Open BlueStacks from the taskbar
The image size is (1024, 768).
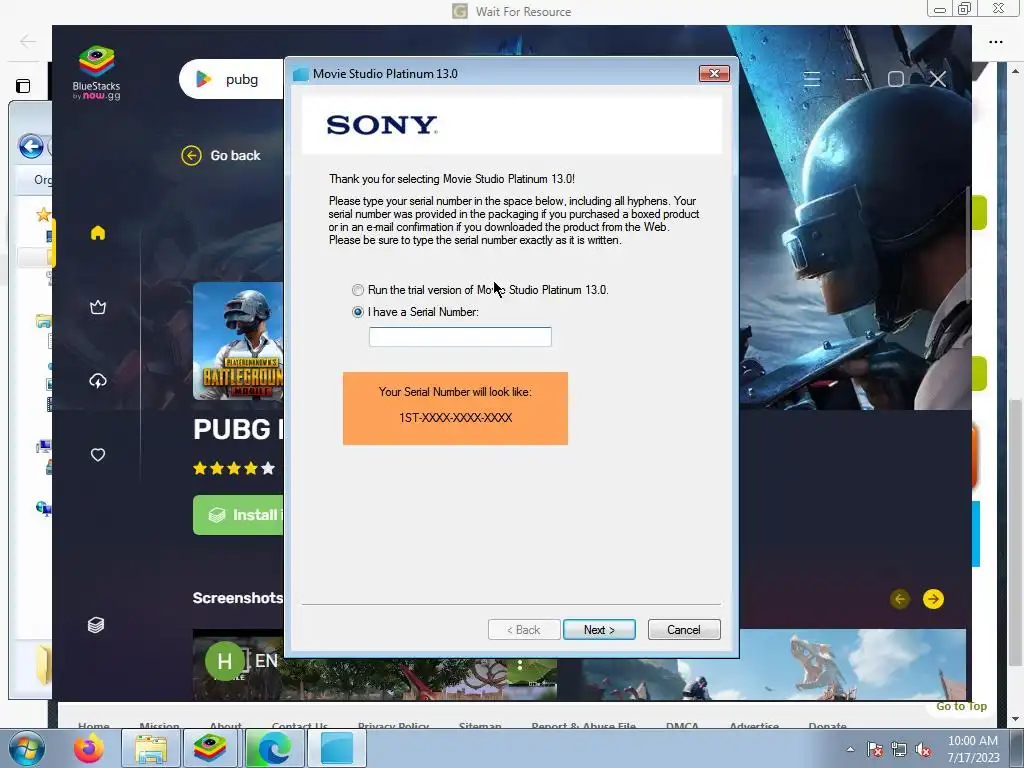(x=209, y=748)
